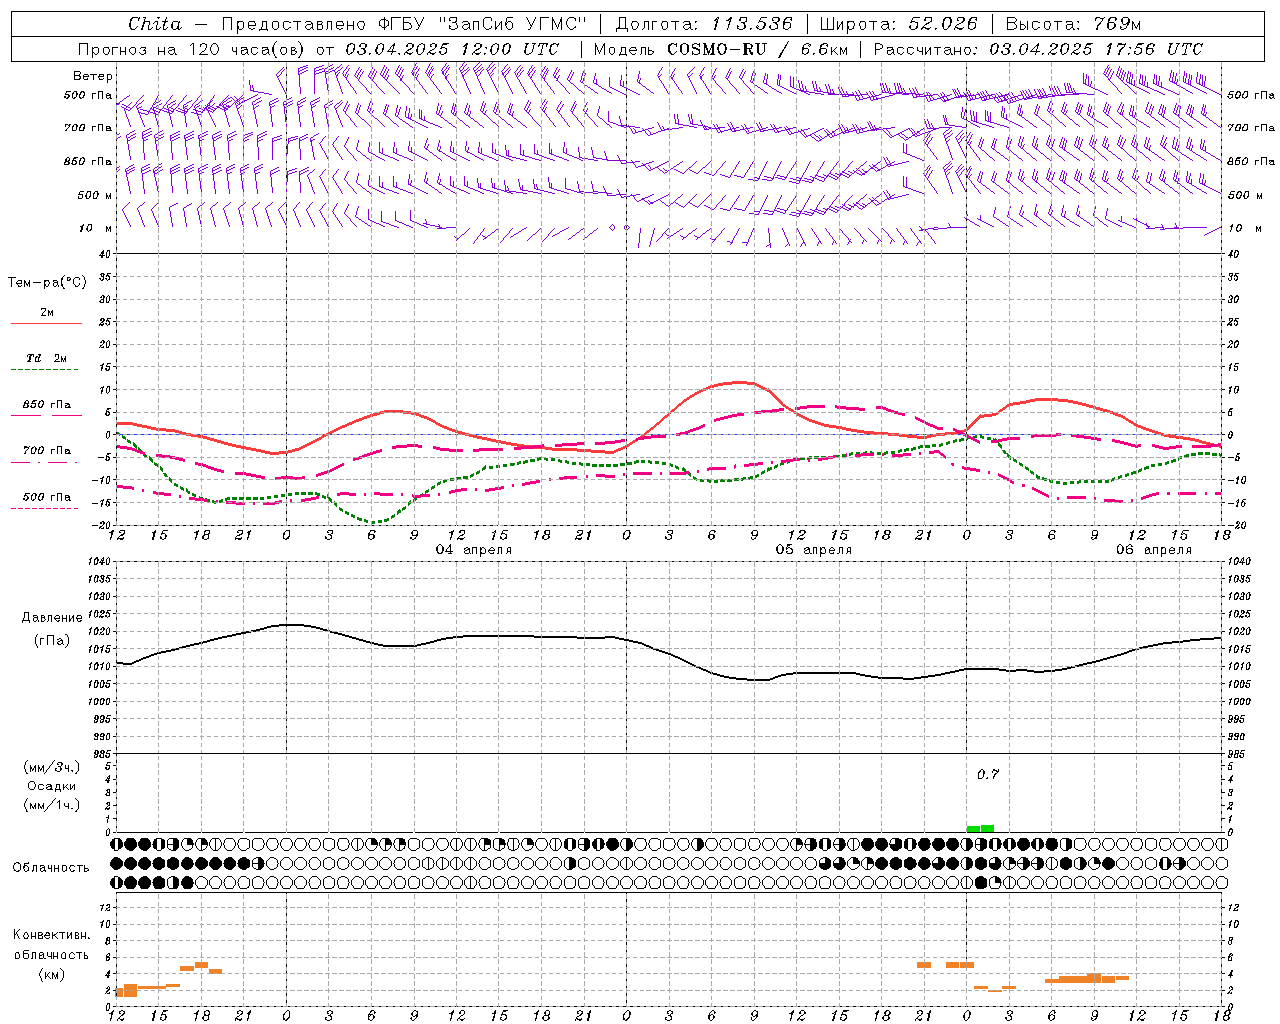Click the 500 м wind level label at left
Screen dimensions: 1280x1024
pyautogui.click(x=95, y=195)
